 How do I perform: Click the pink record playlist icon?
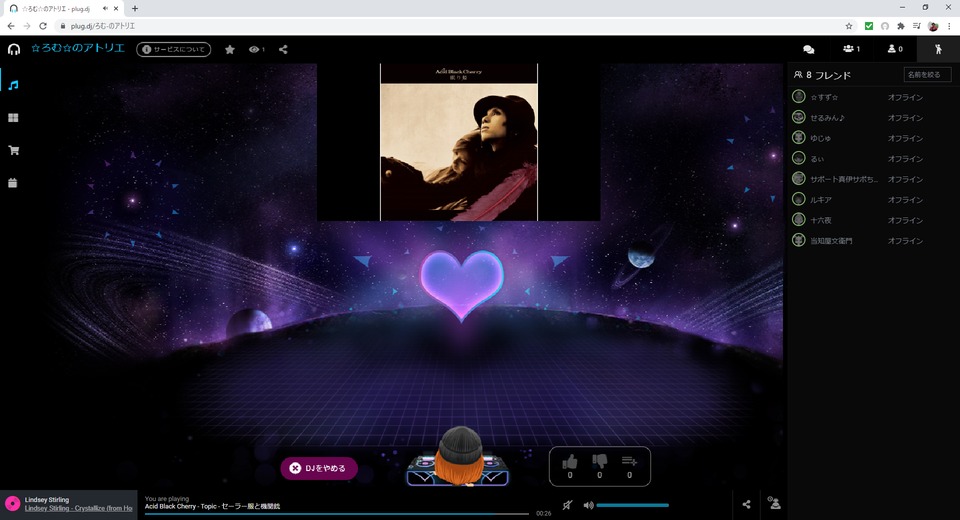click(x=13, y=504)
